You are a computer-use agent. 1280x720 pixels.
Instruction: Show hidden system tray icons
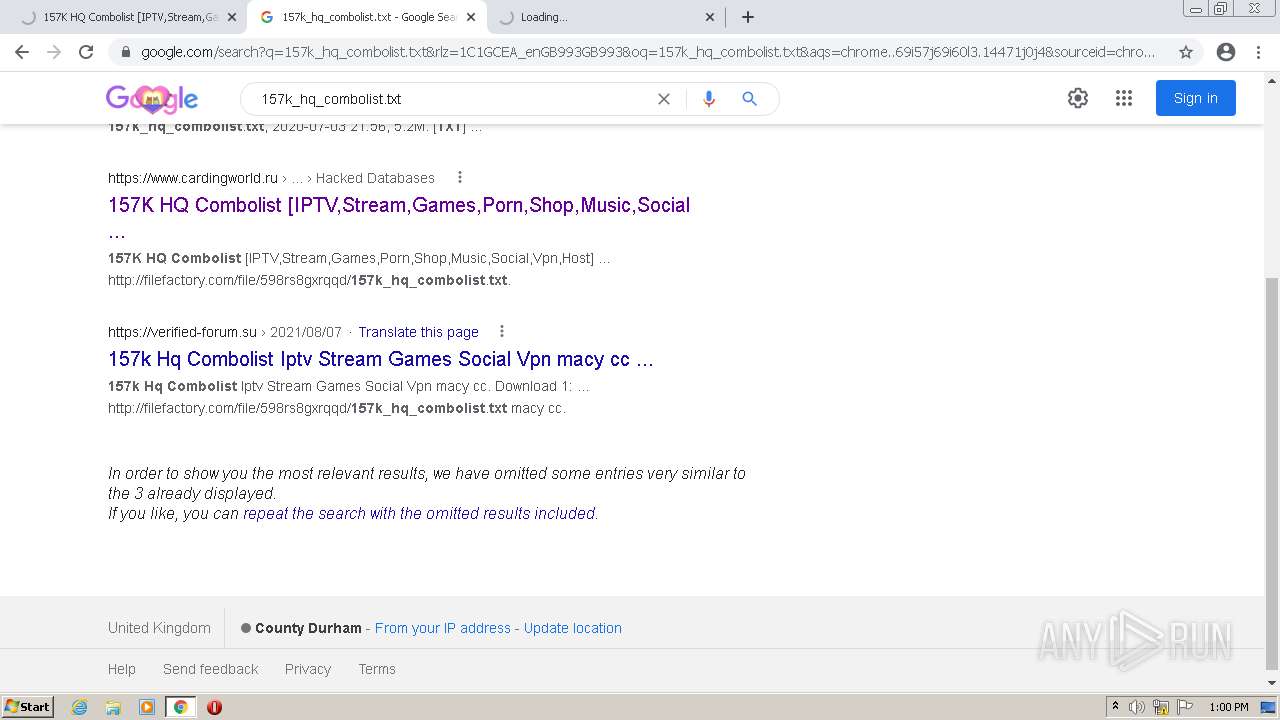tap(1115, 707)
